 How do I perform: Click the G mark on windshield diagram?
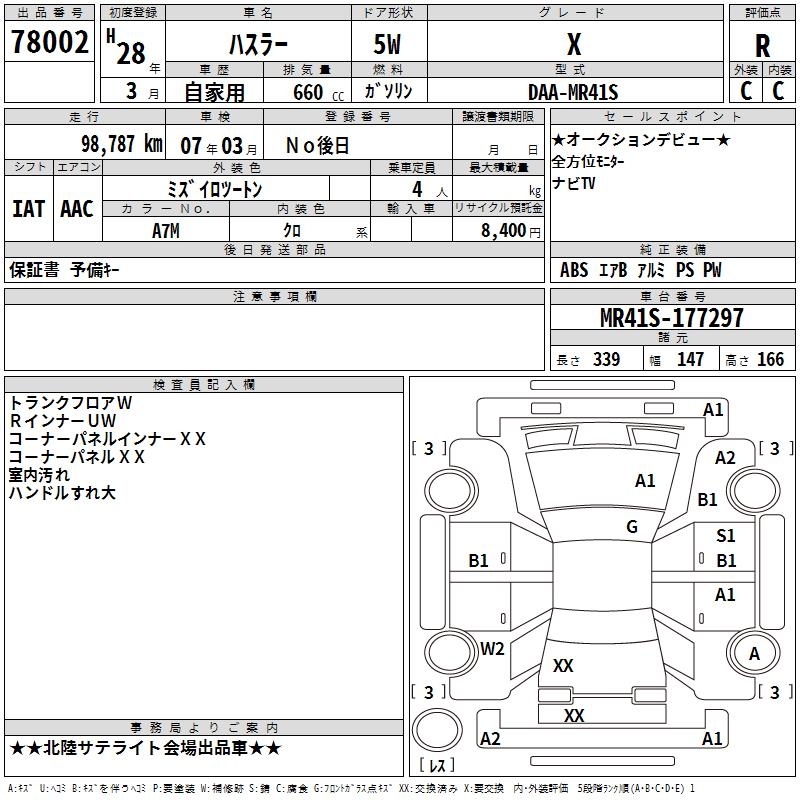(x=632, y=527)
